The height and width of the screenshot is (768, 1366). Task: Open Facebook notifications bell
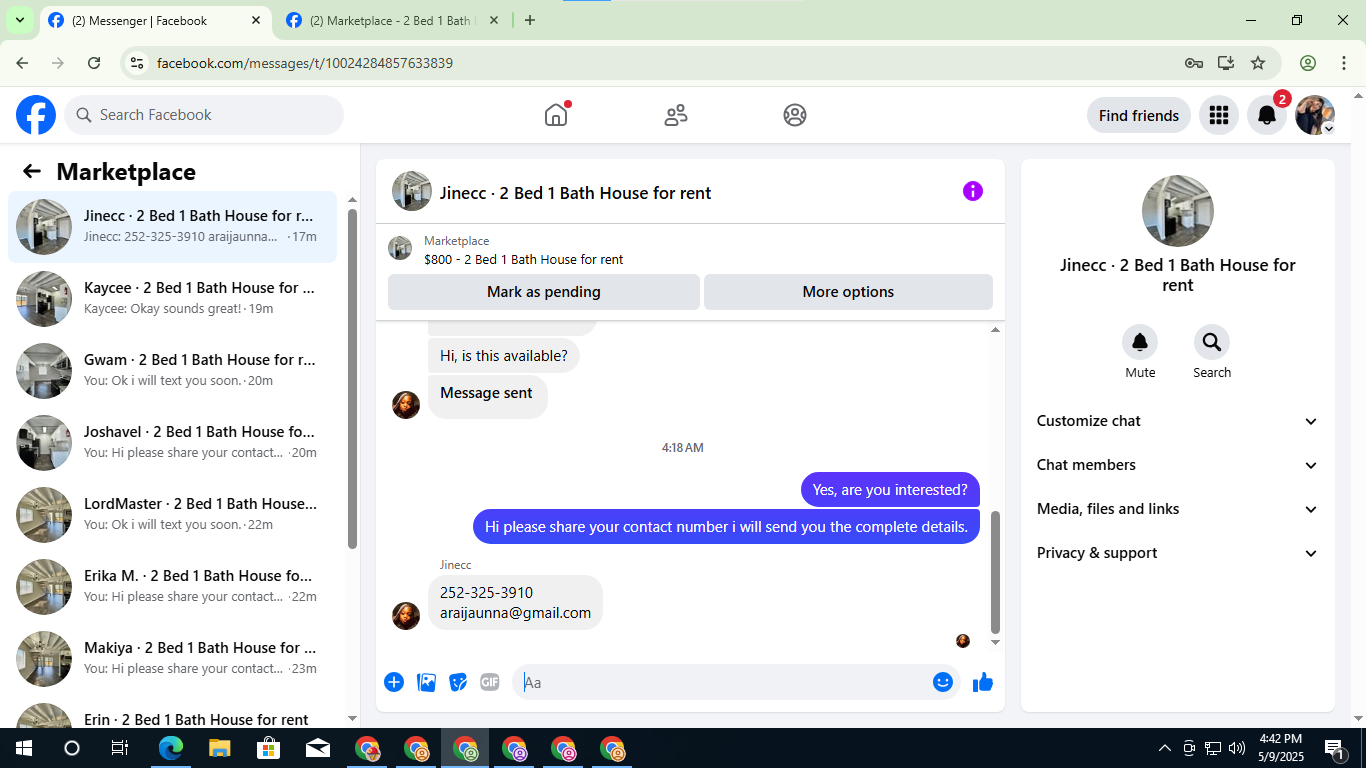coord(1267,115)
